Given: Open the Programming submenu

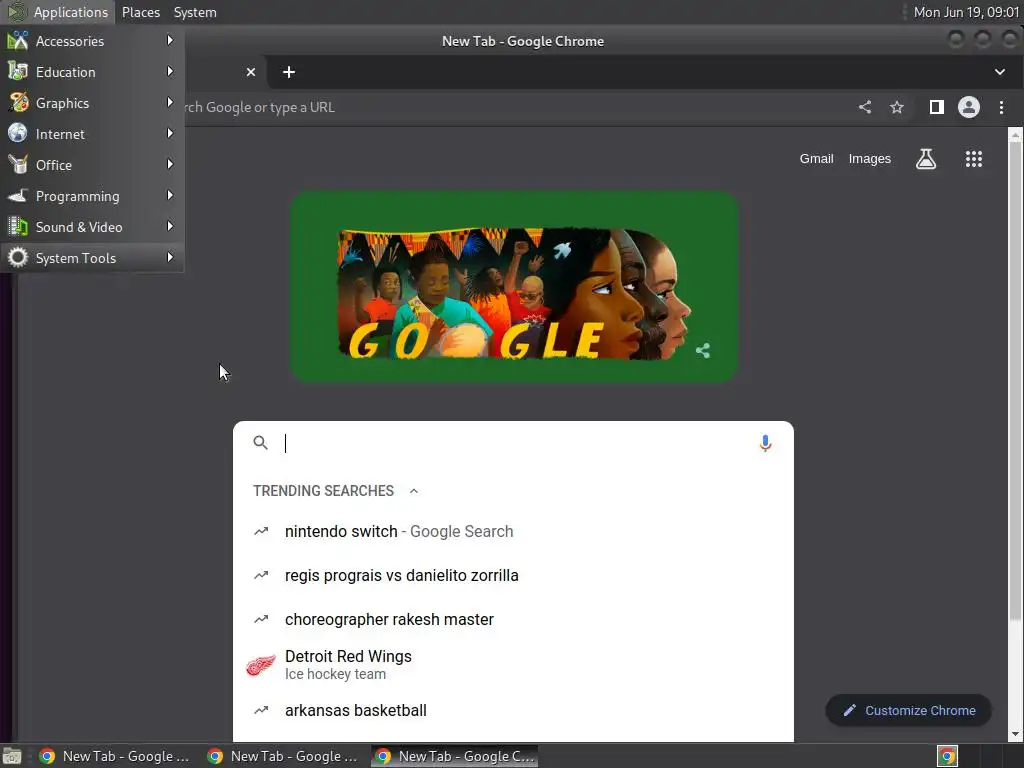Looking at the screenshot, I should [x=92, y=196].
